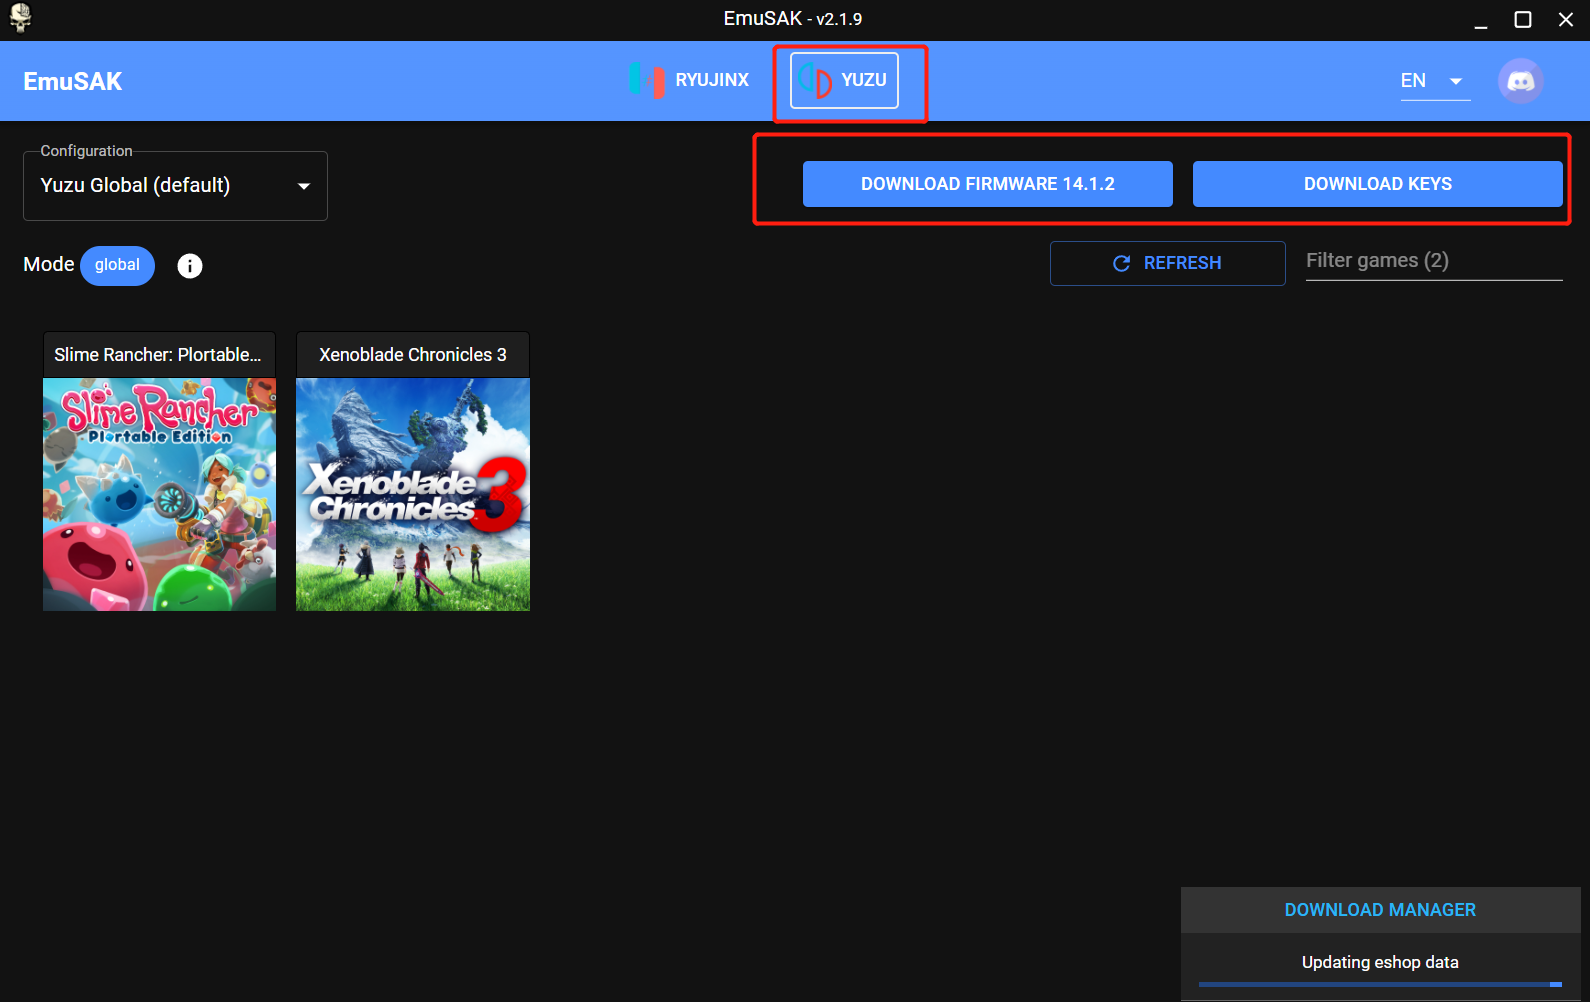
Task: Switch to the Ryujinx emulator tab
Action: [x=690, y=80]
